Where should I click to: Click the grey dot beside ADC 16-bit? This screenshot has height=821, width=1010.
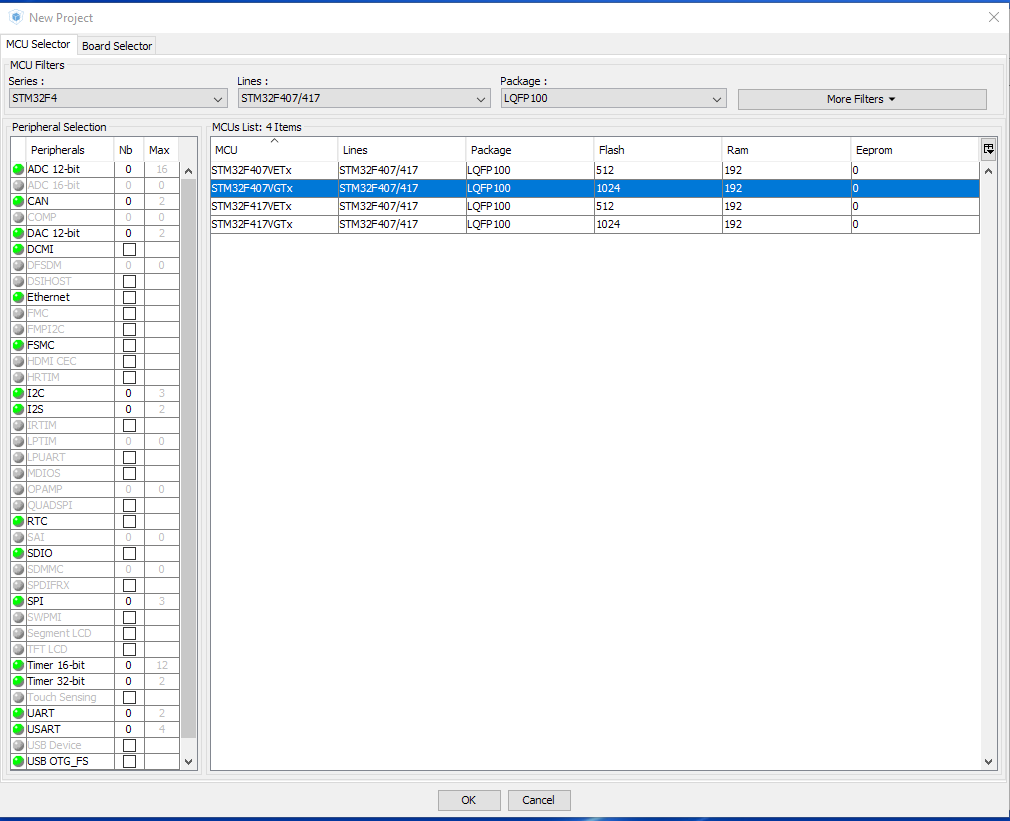19,185
